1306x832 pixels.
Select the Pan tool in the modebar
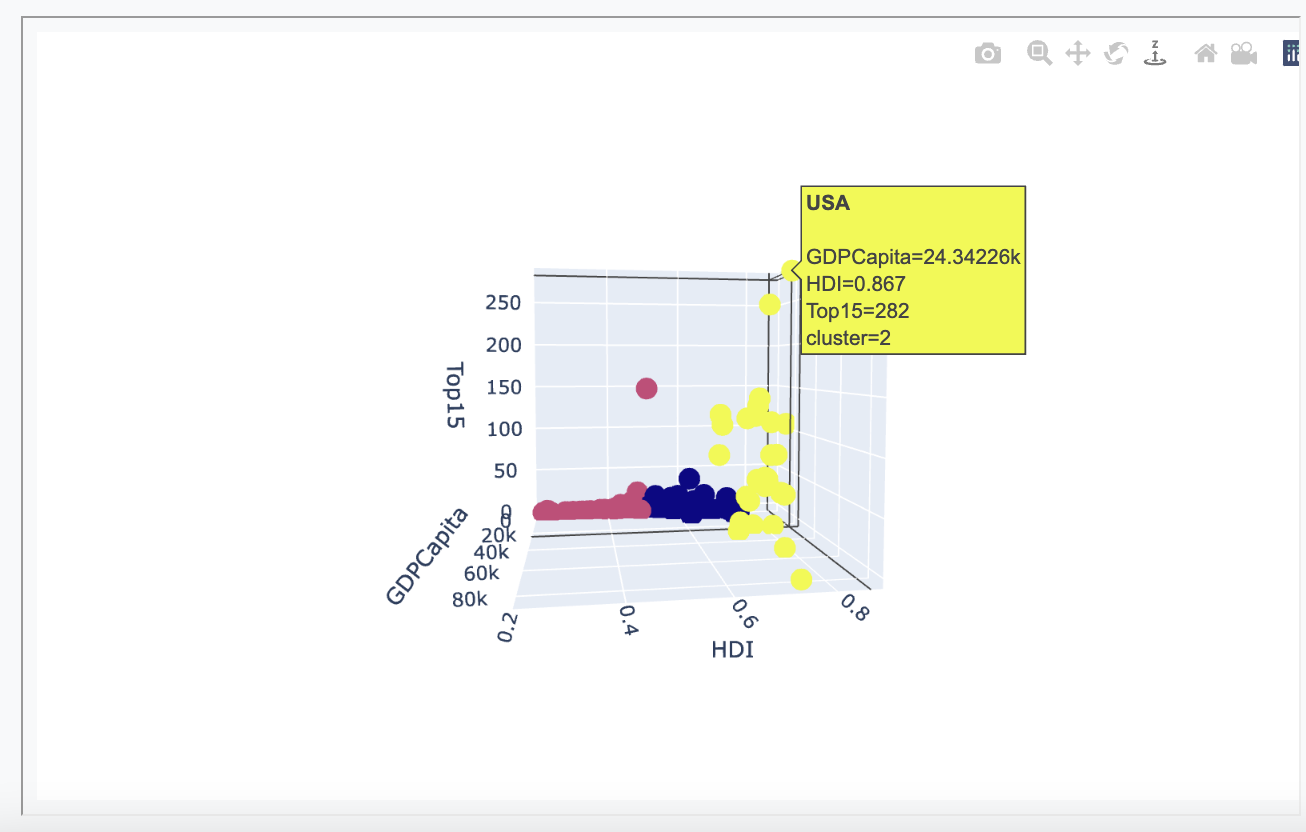point(1076,53)
